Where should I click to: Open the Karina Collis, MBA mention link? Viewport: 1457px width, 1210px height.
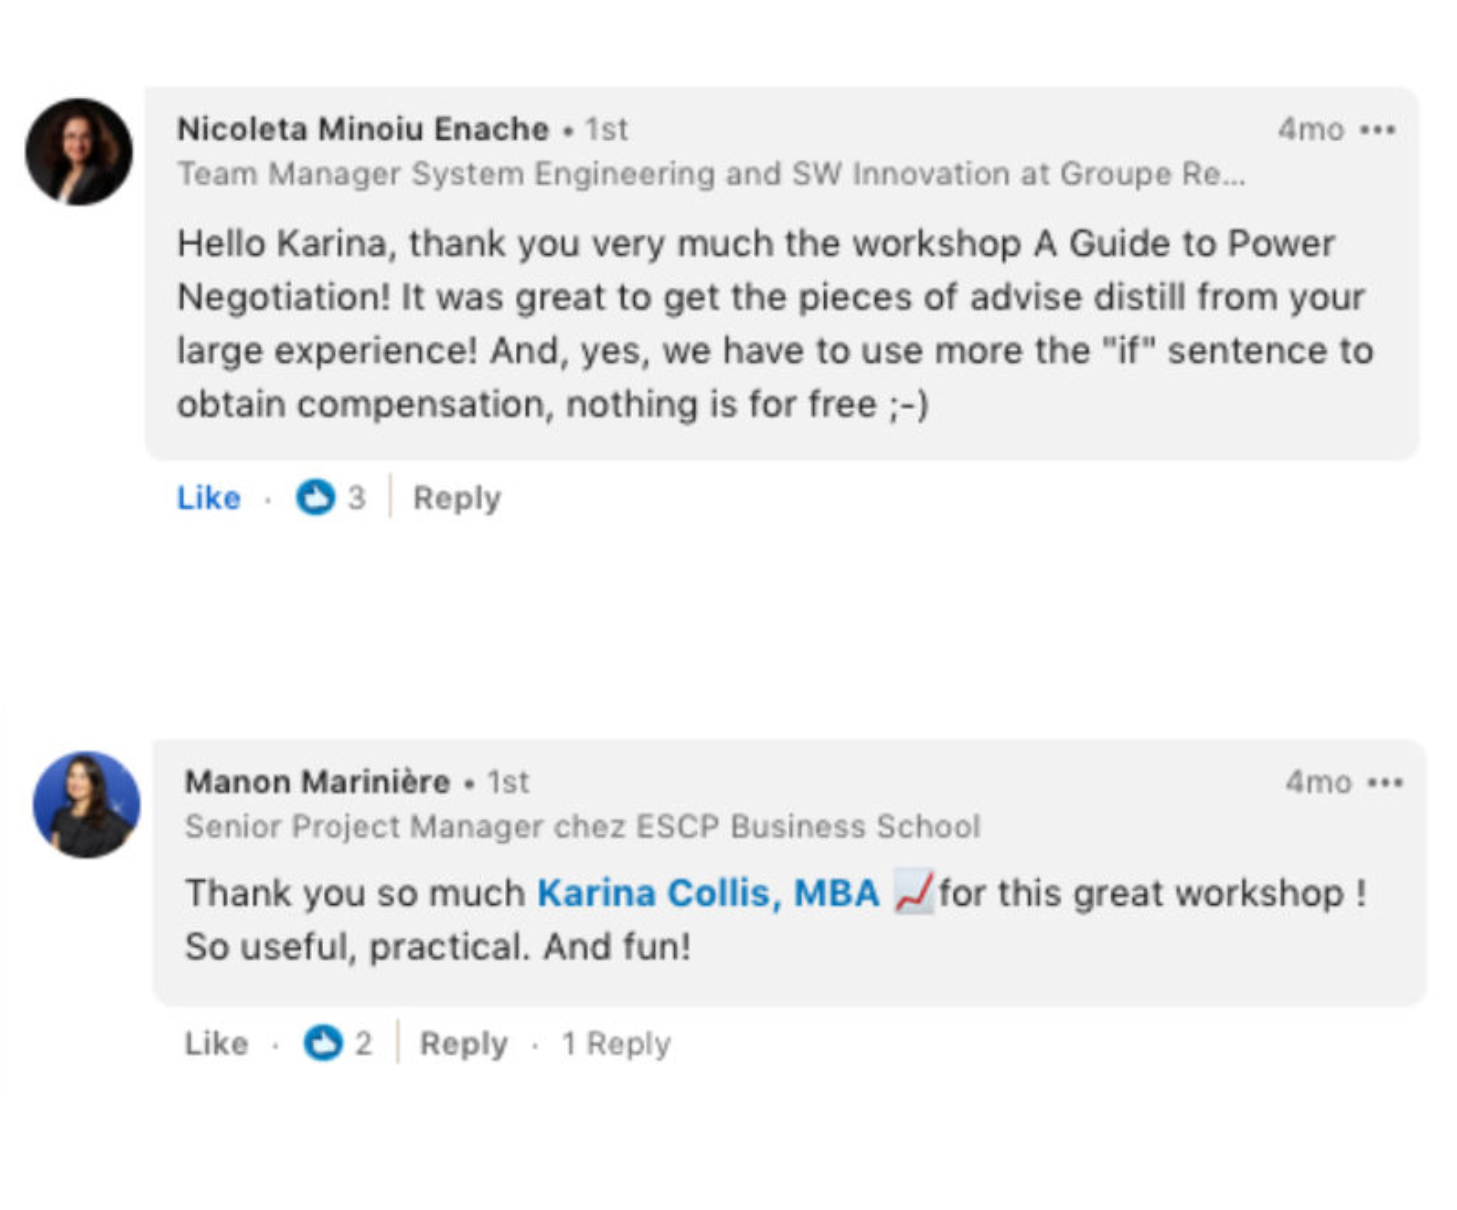708,893
